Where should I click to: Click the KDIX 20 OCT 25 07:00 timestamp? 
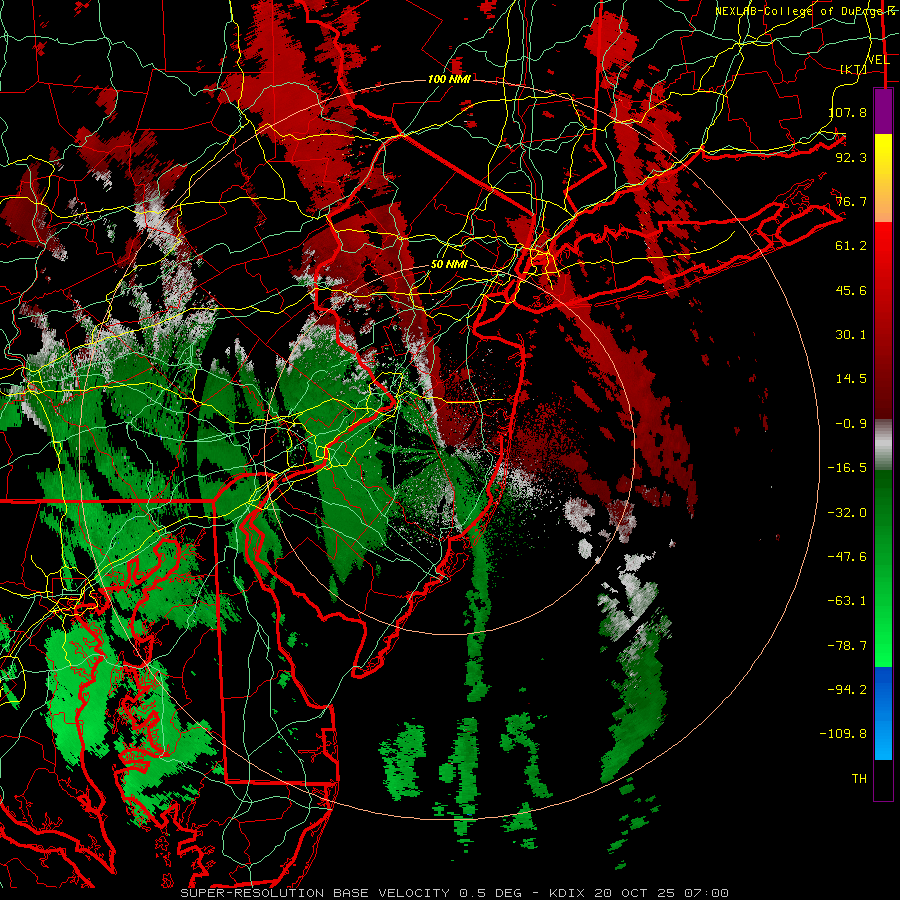639,893
